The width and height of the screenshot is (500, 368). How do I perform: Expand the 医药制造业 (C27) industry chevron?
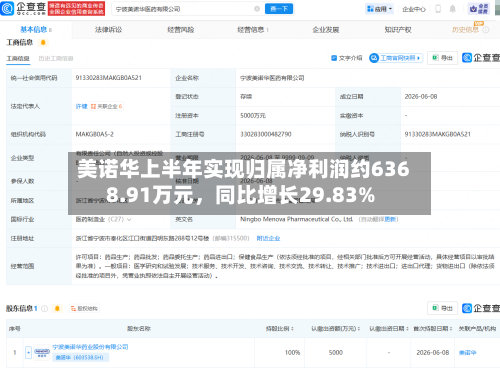pyautogui.click(x=129, y=220)
